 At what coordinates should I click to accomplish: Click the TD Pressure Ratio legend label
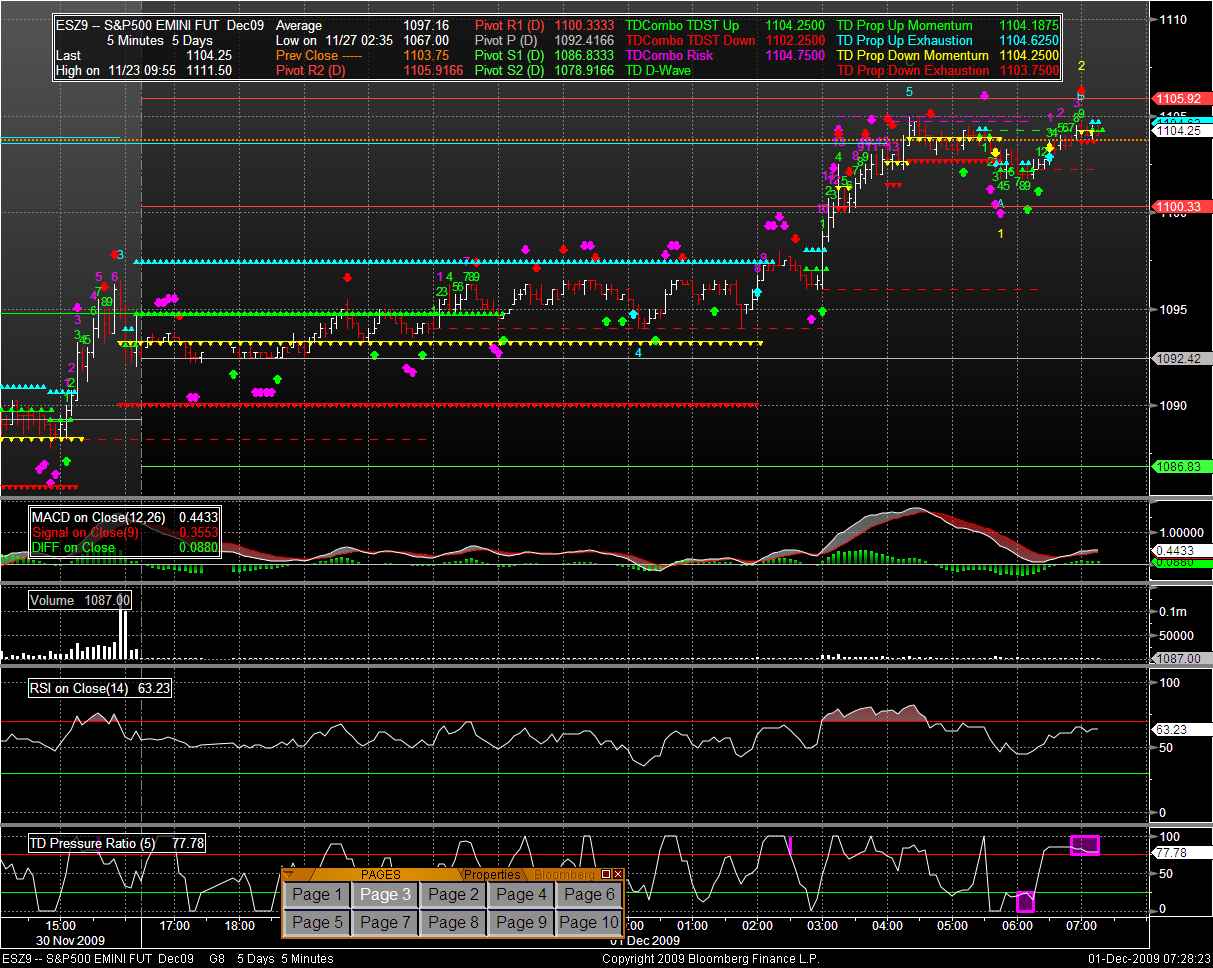click(117, 844)
